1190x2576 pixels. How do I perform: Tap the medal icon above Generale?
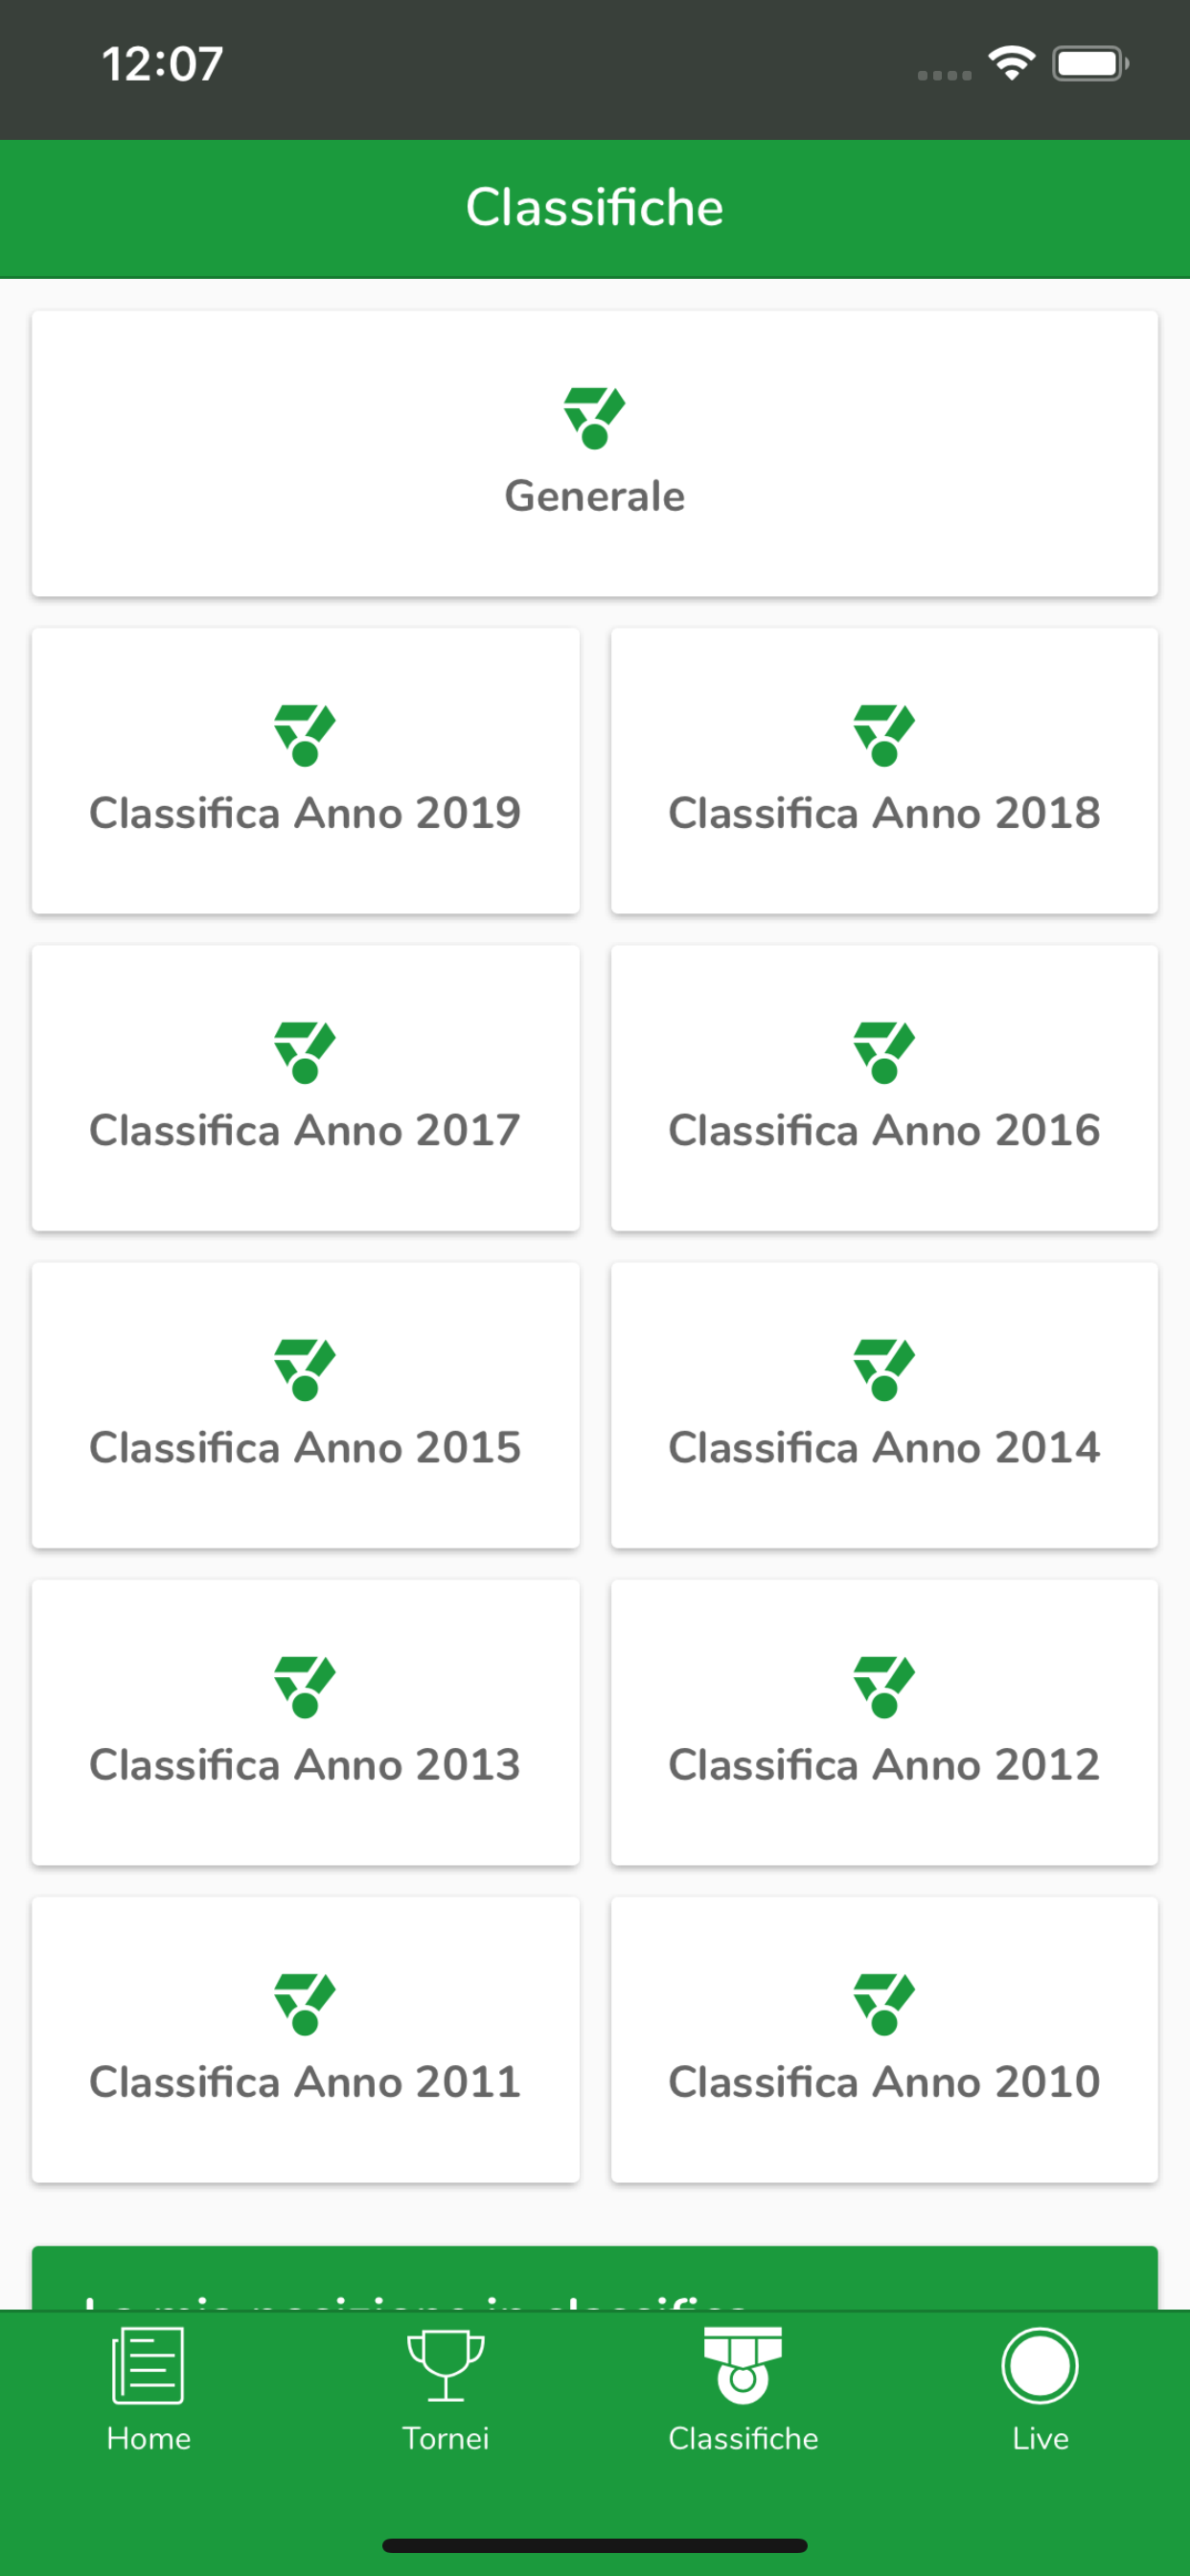595,418
